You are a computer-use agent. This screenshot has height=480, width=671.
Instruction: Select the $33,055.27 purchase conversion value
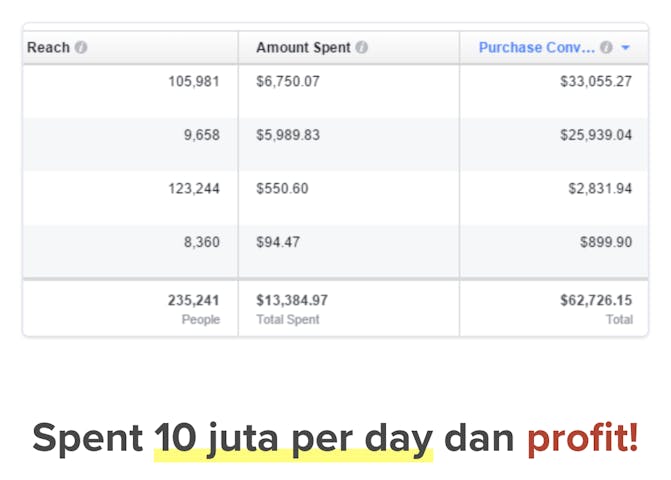(596, 81)
